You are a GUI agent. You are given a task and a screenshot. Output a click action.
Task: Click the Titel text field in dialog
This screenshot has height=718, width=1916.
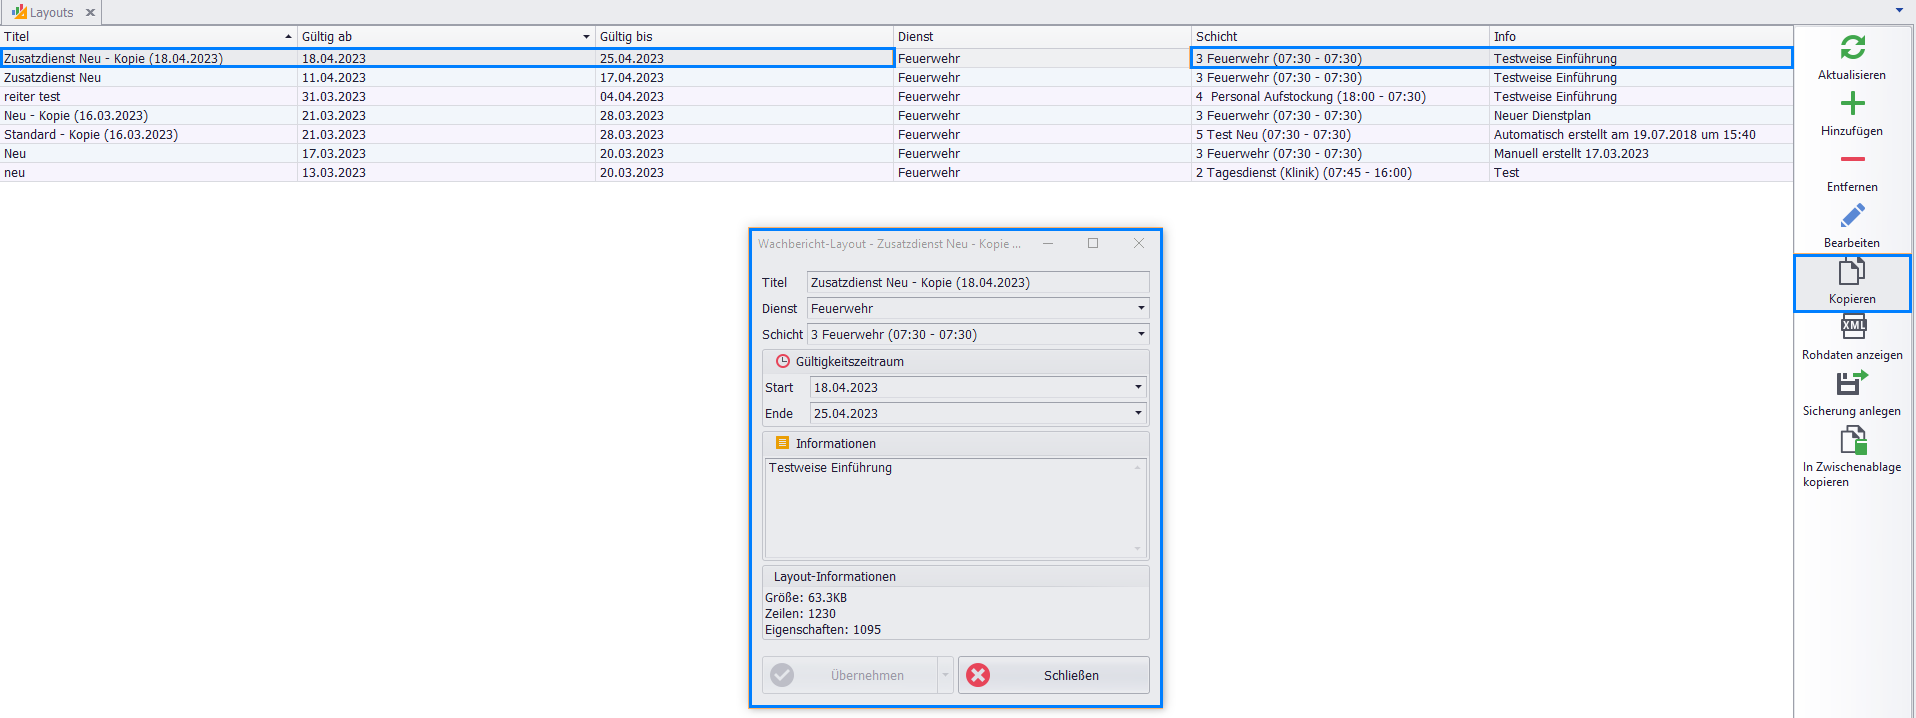[976, 283]
